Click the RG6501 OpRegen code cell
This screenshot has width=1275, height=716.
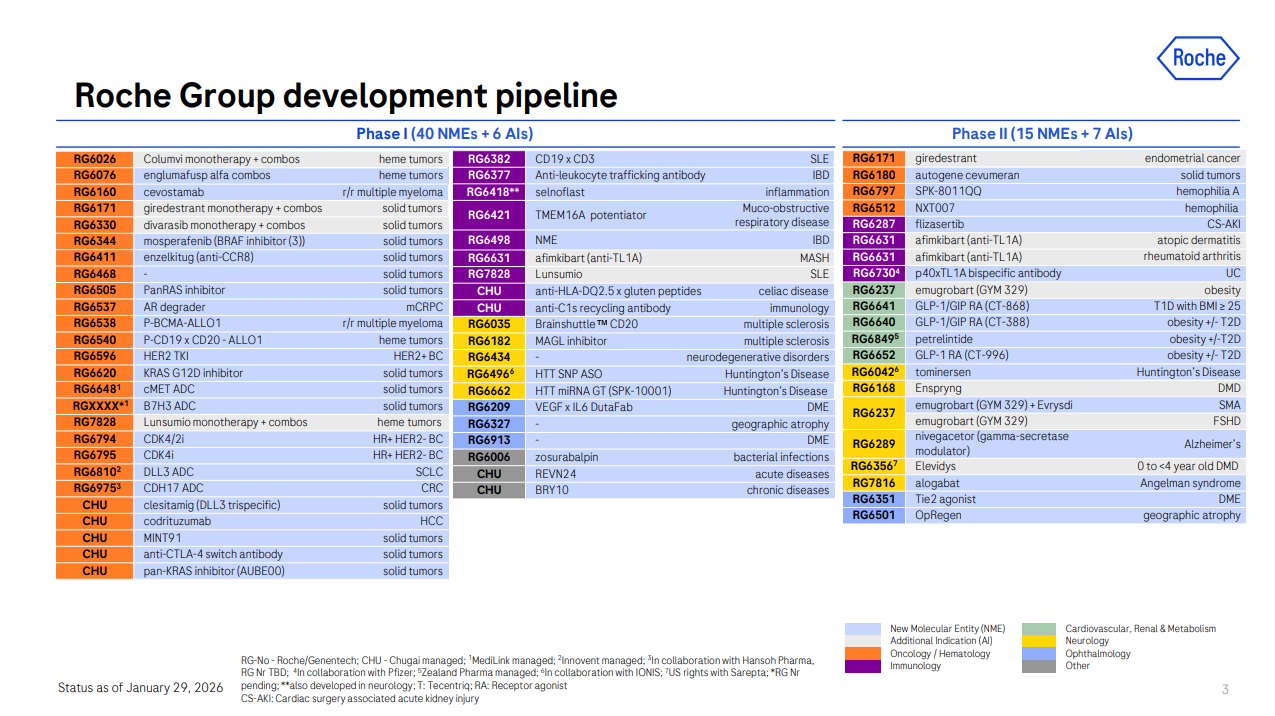(x=873, y=516)
